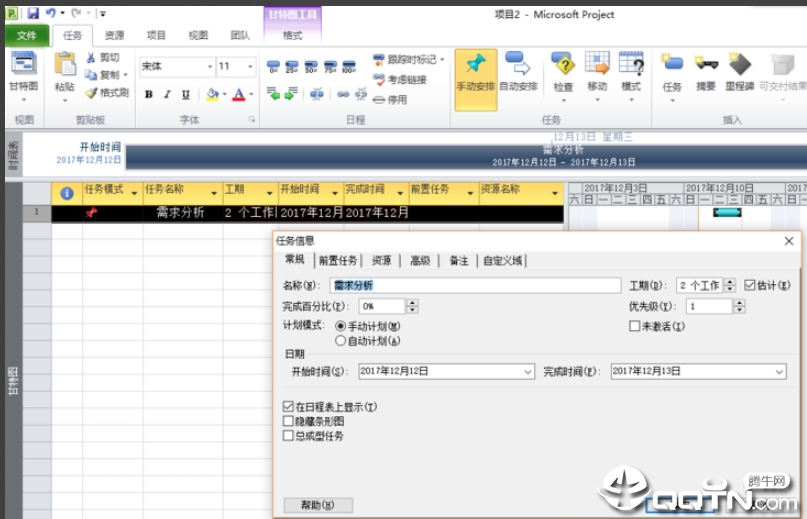The image size is (807, 519).
Task: Open the 资源 ribbon tab
Action: tap(114, 35)
